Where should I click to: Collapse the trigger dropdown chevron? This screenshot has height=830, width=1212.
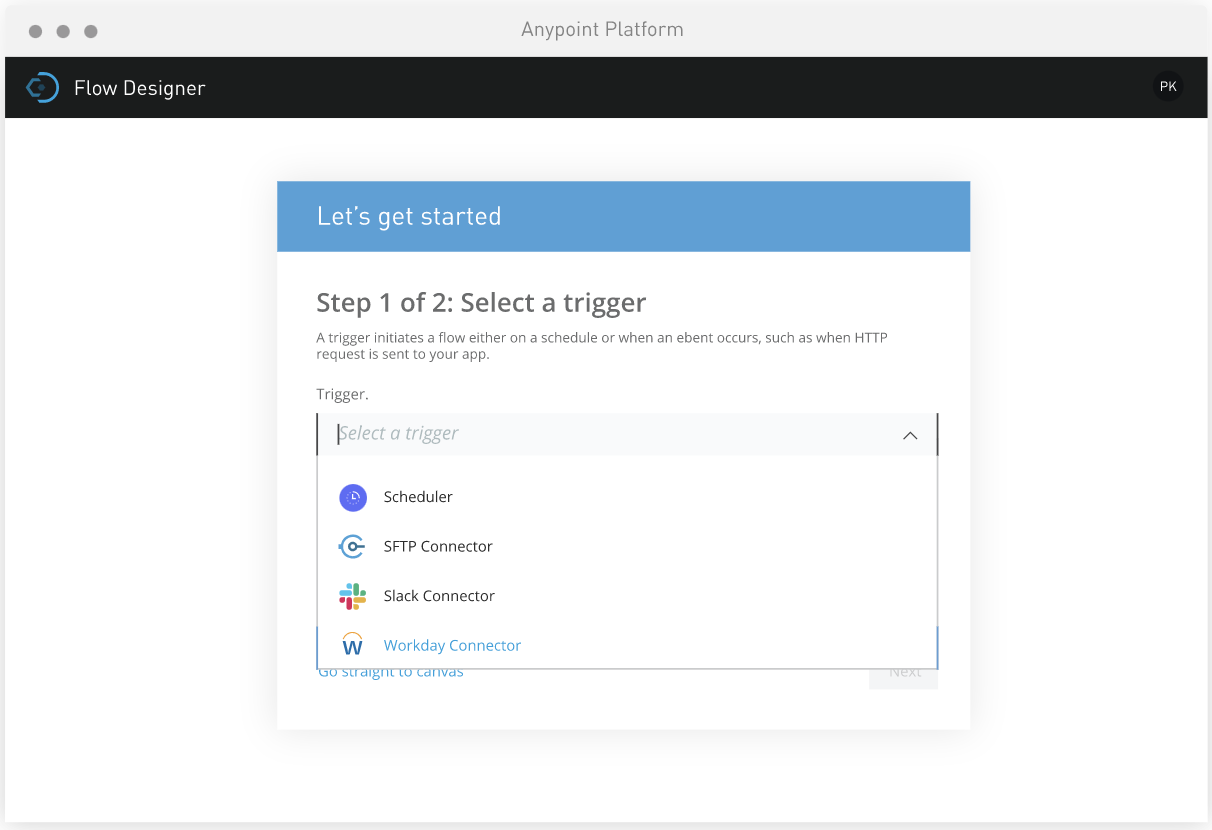tap(910, 435)
